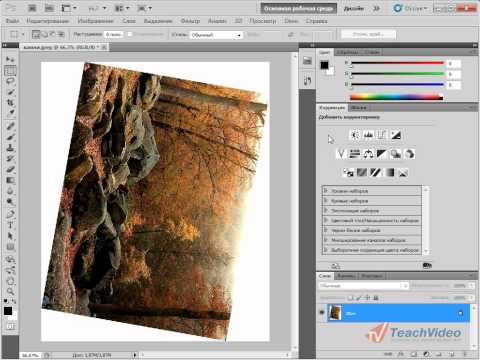The height and width of the screenshot is (360, 480).
Task: Open the CS Live button
Action: [410, 8]
